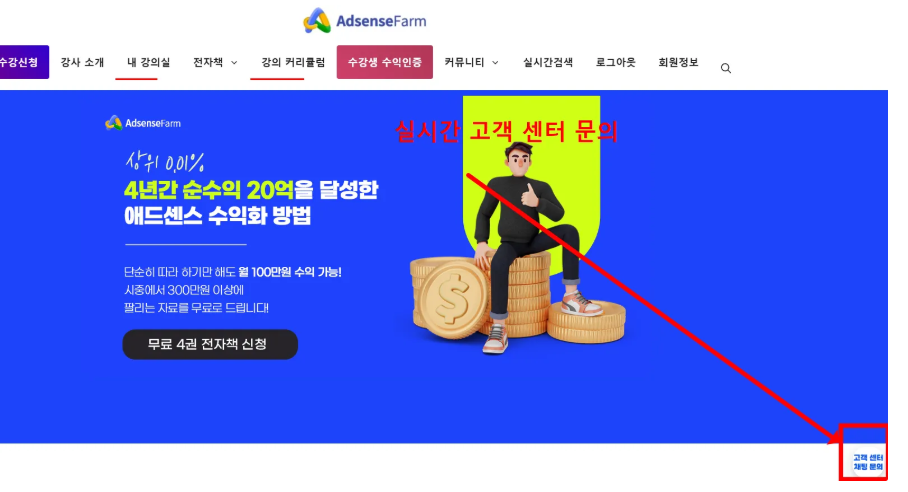Click the search magnifier icon
908x492 pixels.
pyautogui.click(x=726, y=68)
